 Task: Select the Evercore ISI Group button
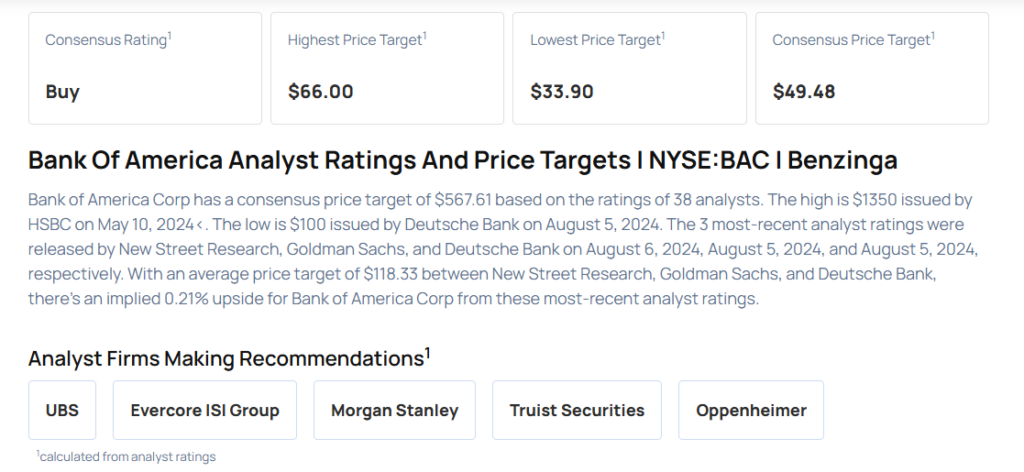(x=205, y=410)
